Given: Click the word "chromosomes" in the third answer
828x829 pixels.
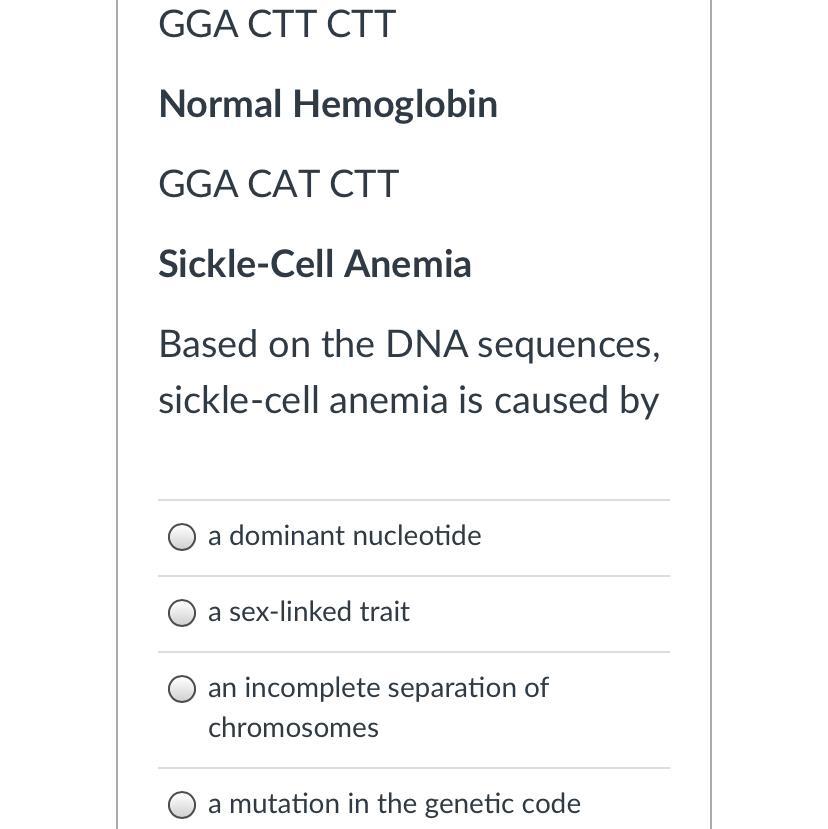Looking at the screenshot, I should coord(293,728).
